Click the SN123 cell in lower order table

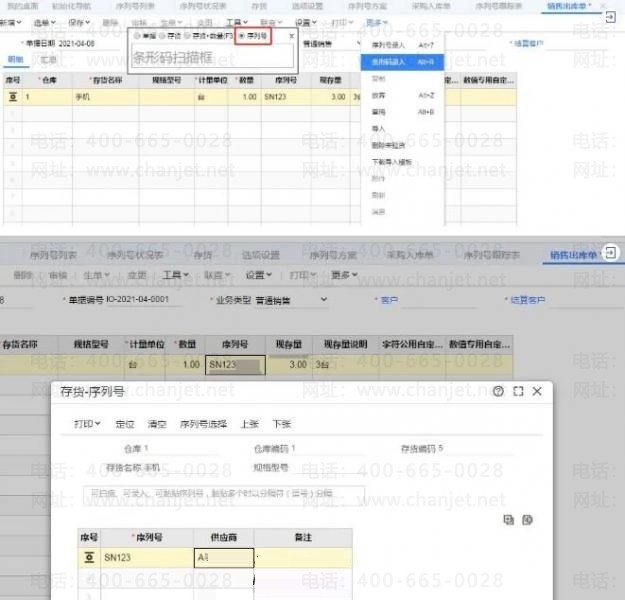click(x=235, y=364)
